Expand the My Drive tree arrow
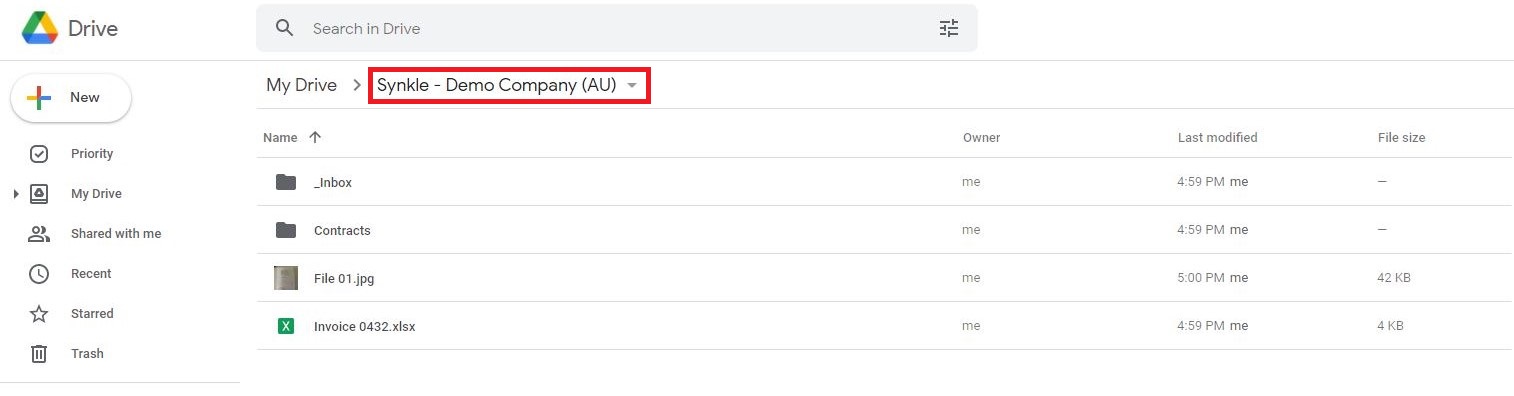The width and height of the screenshot is (1514, 396). click(15, 194)
